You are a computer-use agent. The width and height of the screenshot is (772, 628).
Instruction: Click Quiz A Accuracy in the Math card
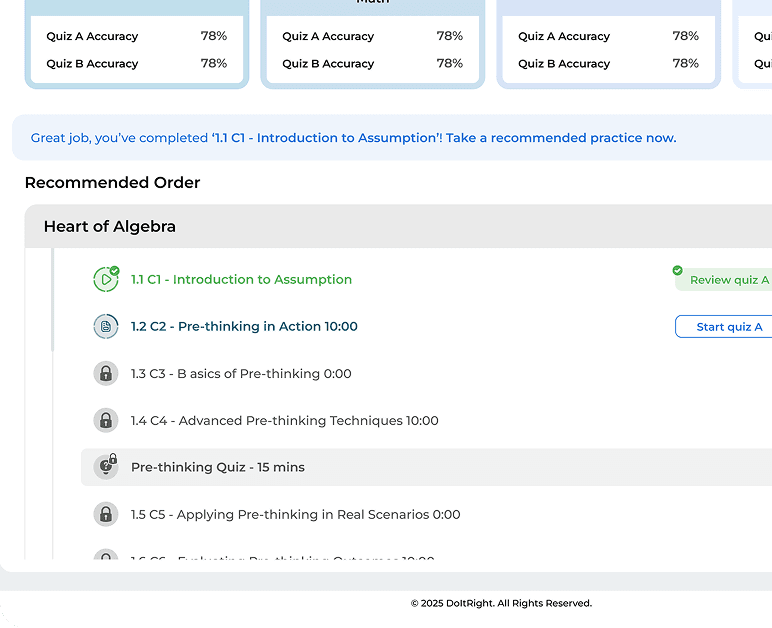click(328, 36)
